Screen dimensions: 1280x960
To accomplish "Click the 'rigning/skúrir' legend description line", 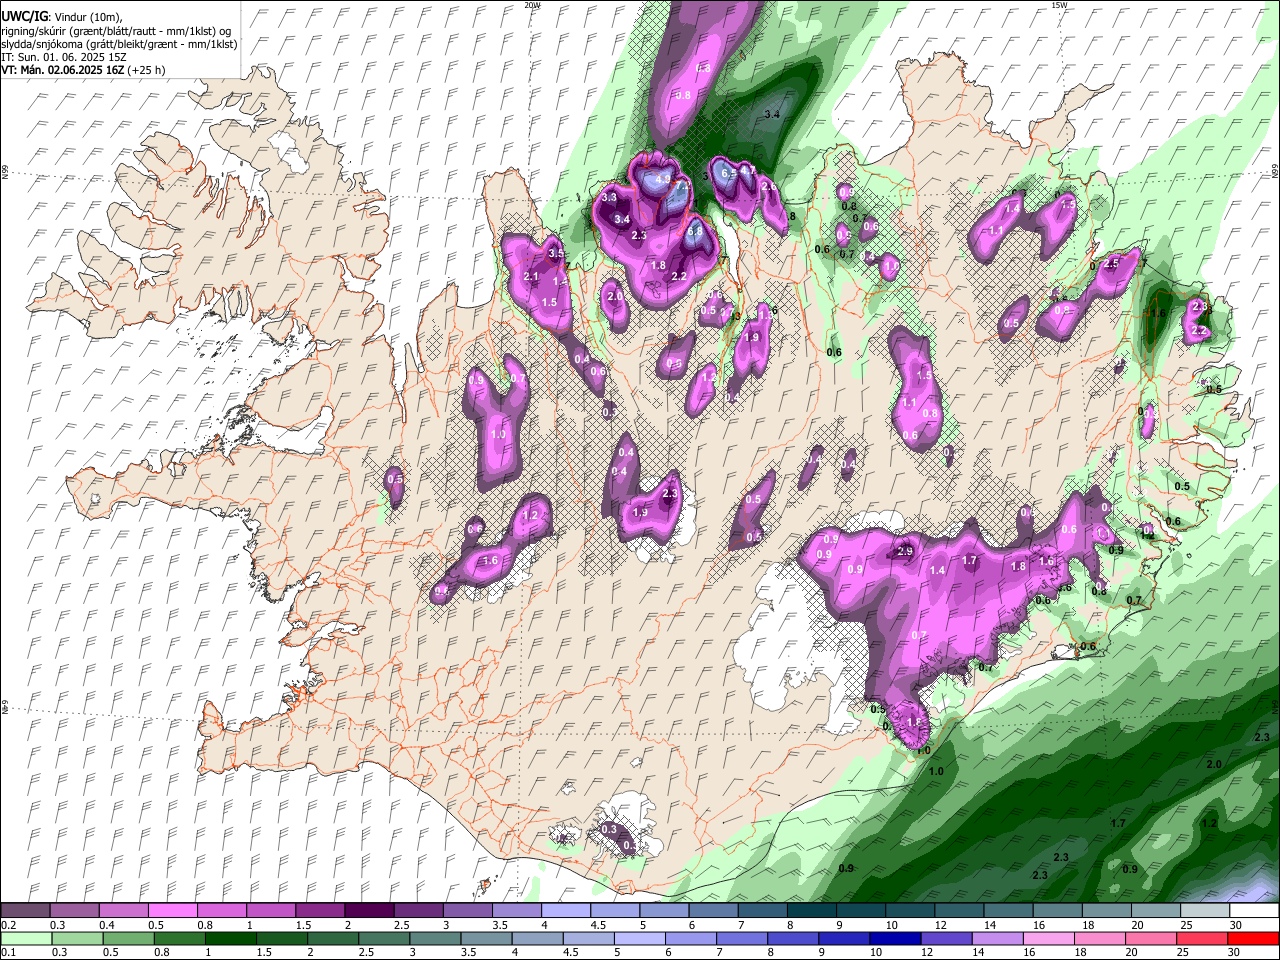I will click(x=116, y=31).
